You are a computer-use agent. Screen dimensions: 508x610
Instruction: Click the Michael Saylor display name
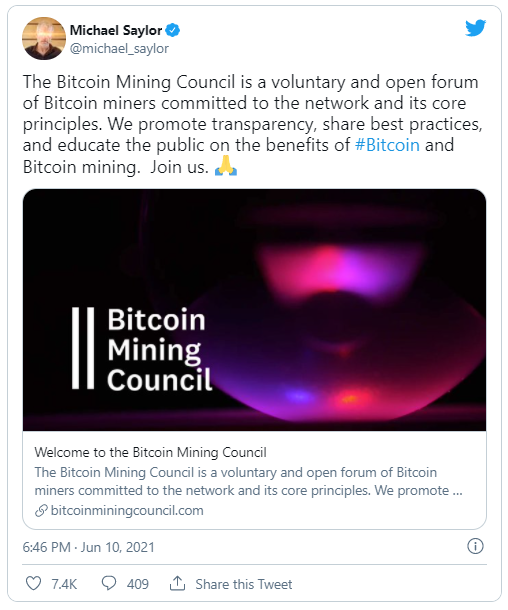tap(116, 30)
